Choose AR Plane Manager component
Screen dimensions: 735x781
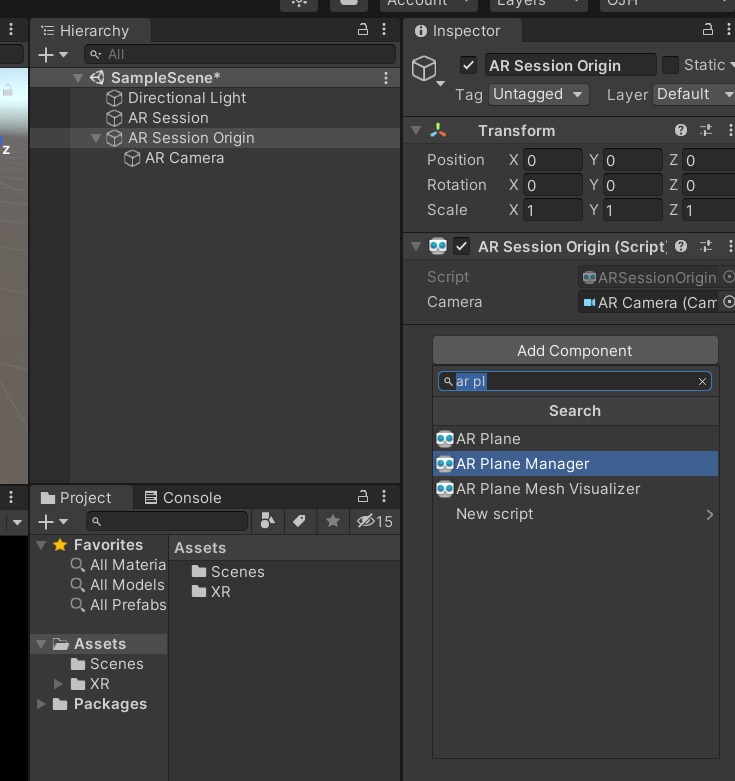[x=575, y=464]
